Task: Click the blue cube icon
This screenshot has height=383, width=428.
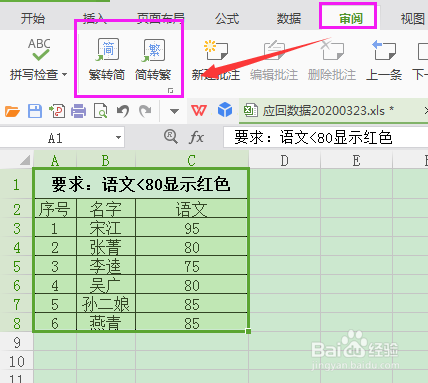Action: (x=225, y=110)
